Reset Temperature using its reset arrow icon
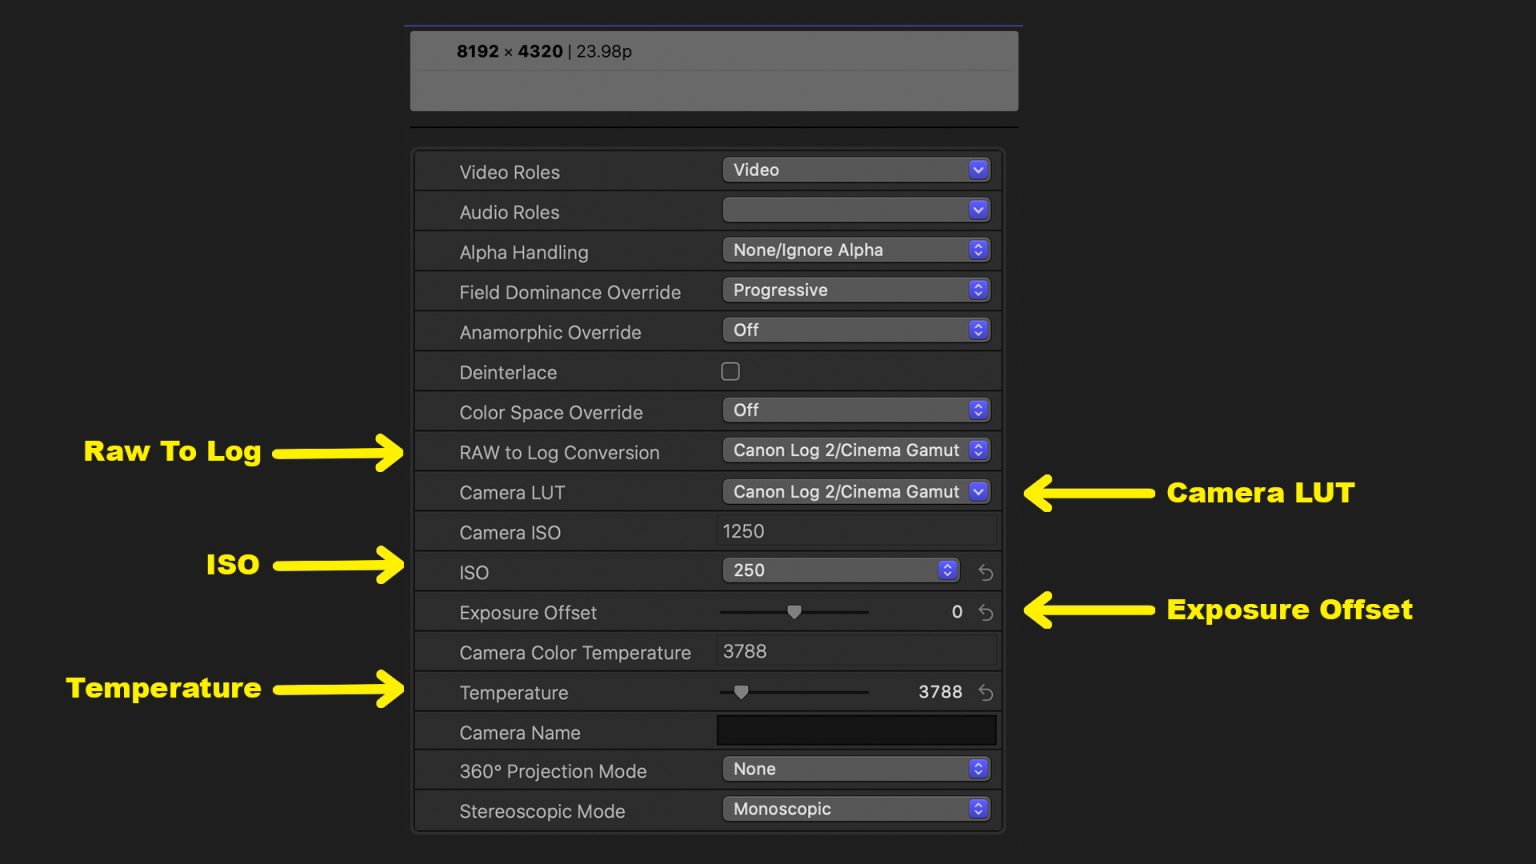1536x864 pixels. tap(985, 692)
